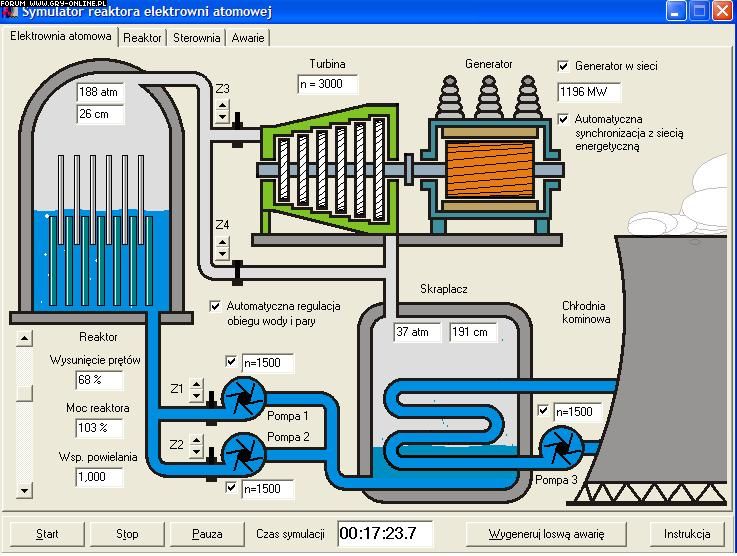Screen dimensions: 737x556
Task: Click control rod scrollbar up arrow
Action: 24,338
